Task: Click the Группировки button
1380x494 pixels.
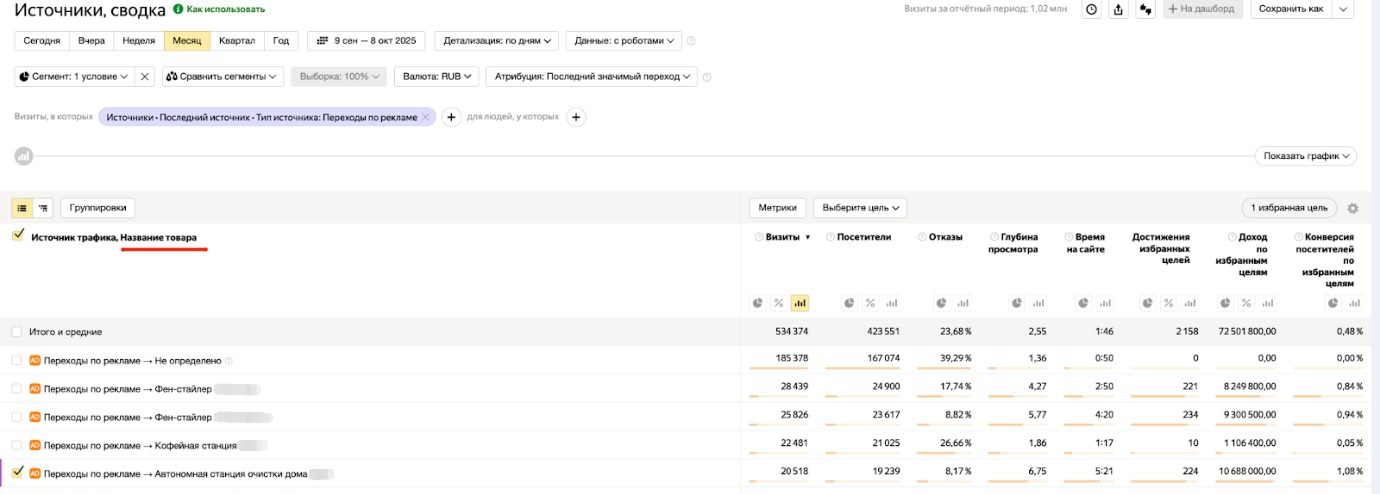Action: coord(98,208)
